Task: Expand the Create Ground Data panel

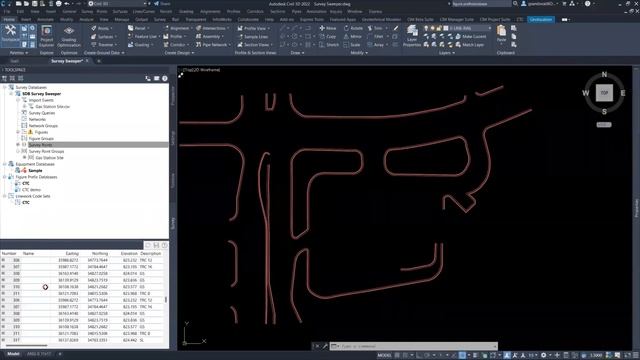Action: (104, 53)
